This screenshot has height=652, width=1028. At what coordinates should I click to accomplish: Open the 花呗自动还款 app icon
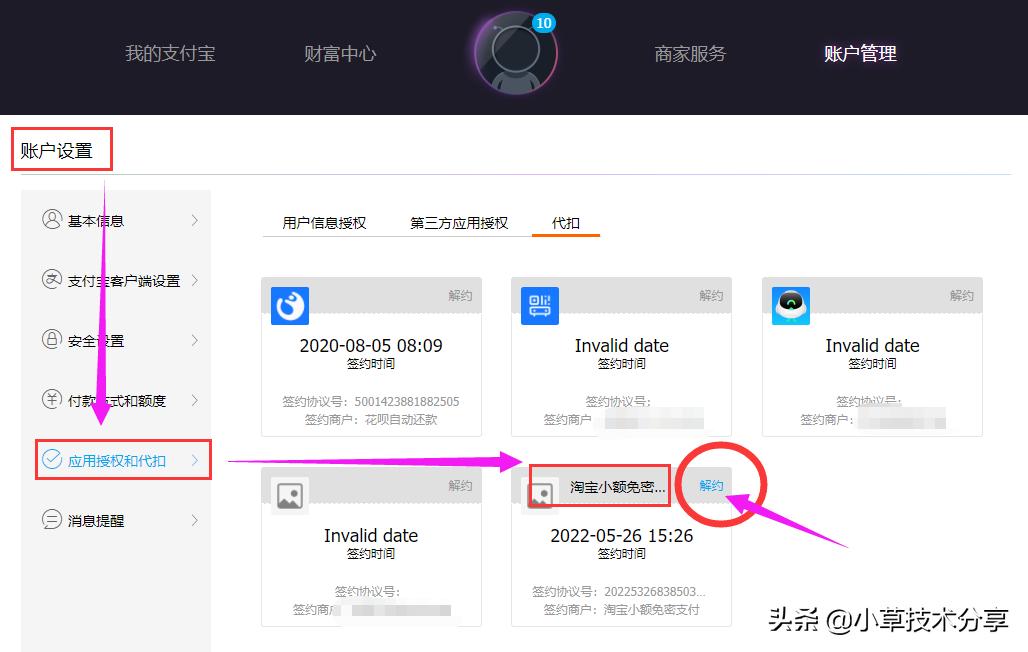[x=289, y=306]
